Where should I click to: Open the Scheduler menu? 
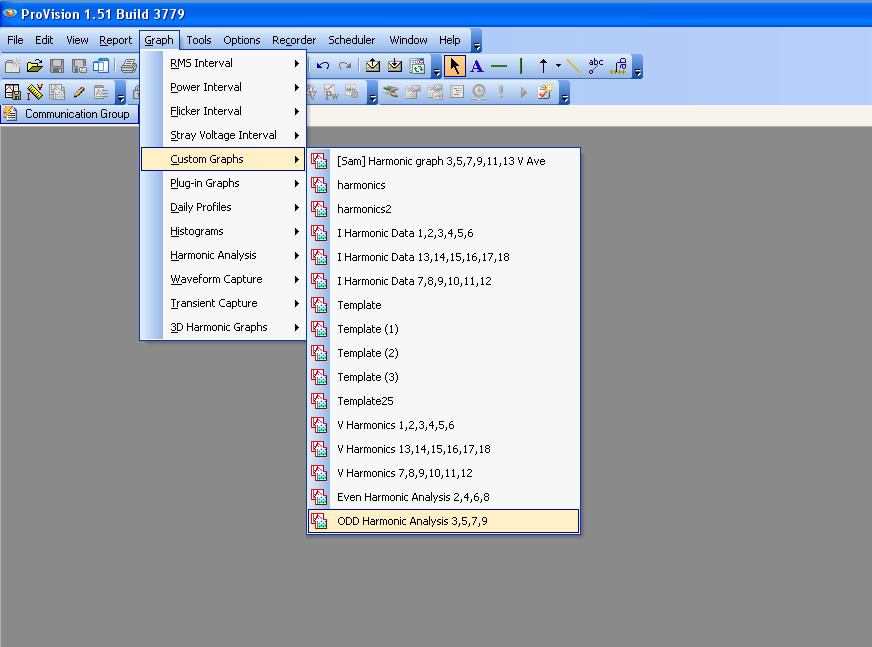[x=351, y=40]
